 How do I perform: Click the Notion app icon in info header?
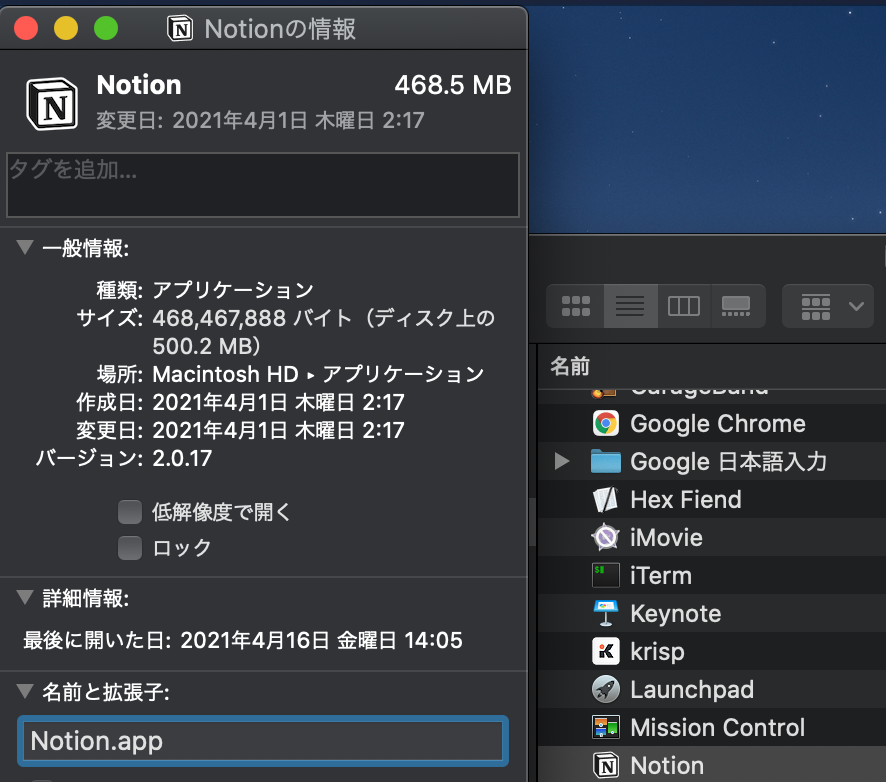point(53,105)
